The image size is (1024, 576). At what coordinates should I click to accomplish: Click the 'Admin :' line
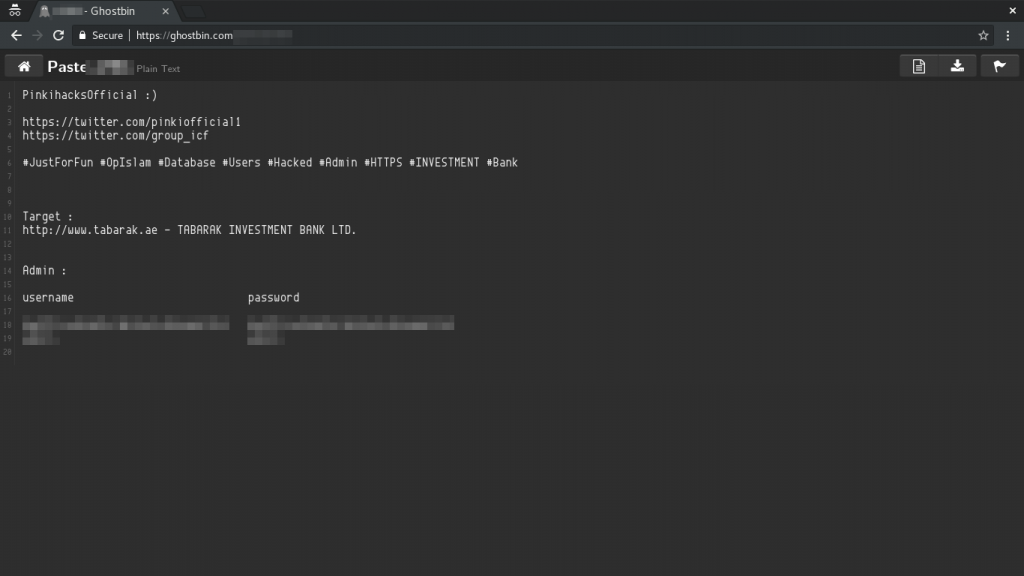click(44, 270)
